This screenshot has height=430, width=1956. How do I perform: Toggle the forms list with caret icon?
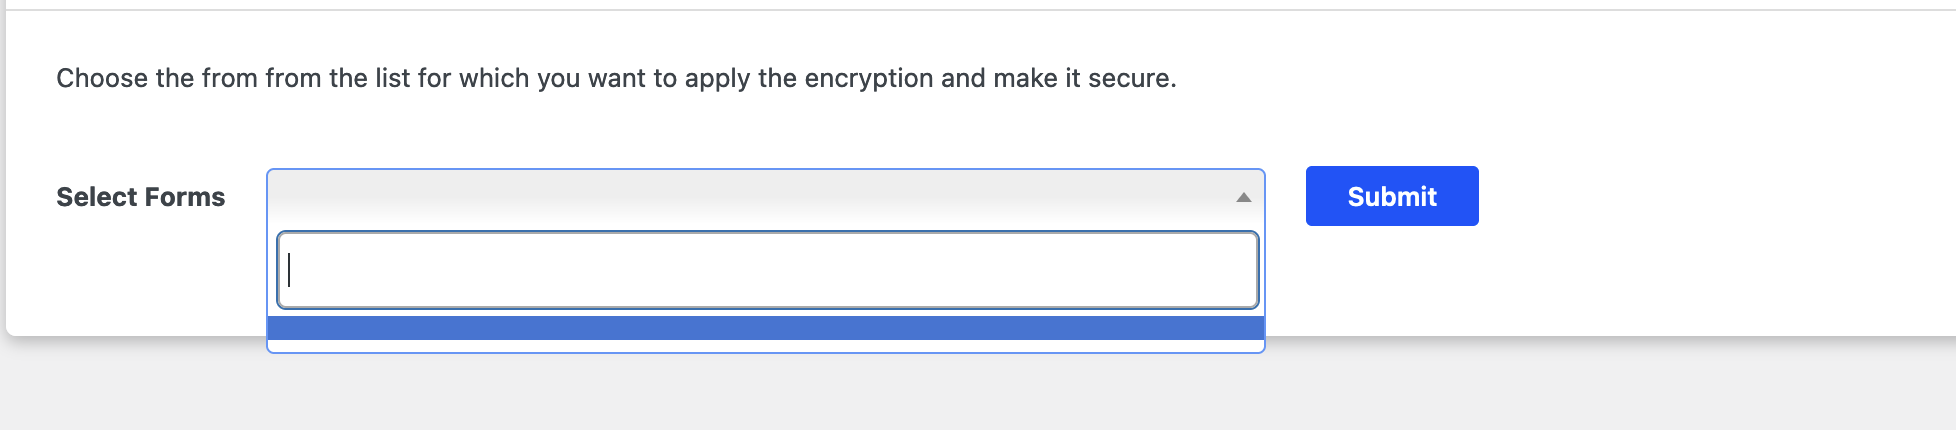pos(1243,197)
